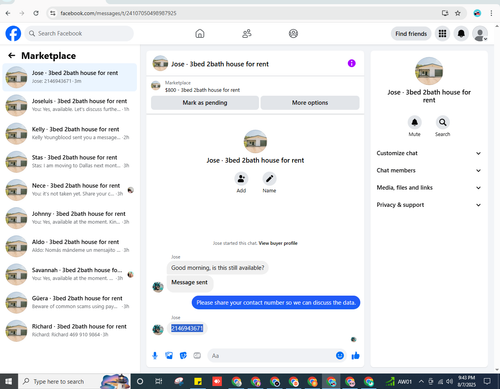Image resolution: width=500 pixels, height=389 pixels.
Task: Open Stas conversation in list
Action: [x=70, y=161]
